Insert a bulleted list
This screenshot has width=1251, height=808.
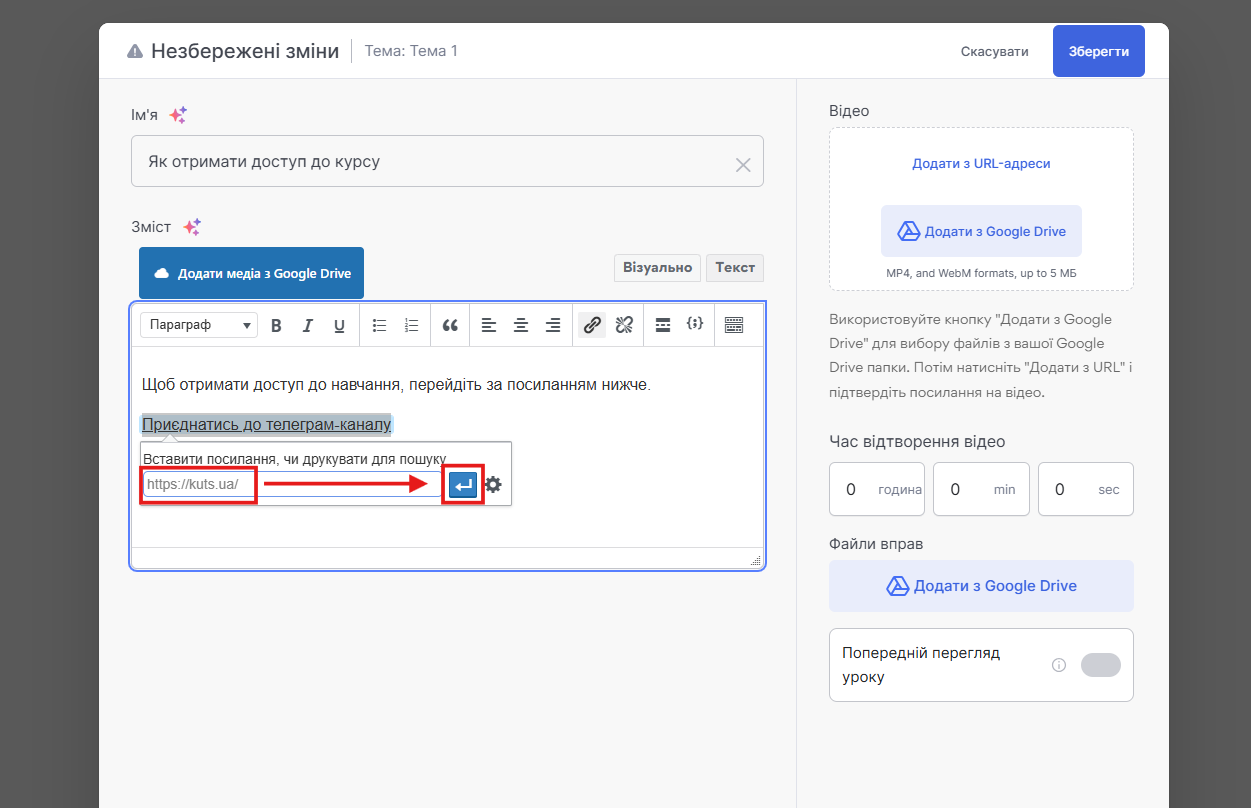tap(379, 325)
